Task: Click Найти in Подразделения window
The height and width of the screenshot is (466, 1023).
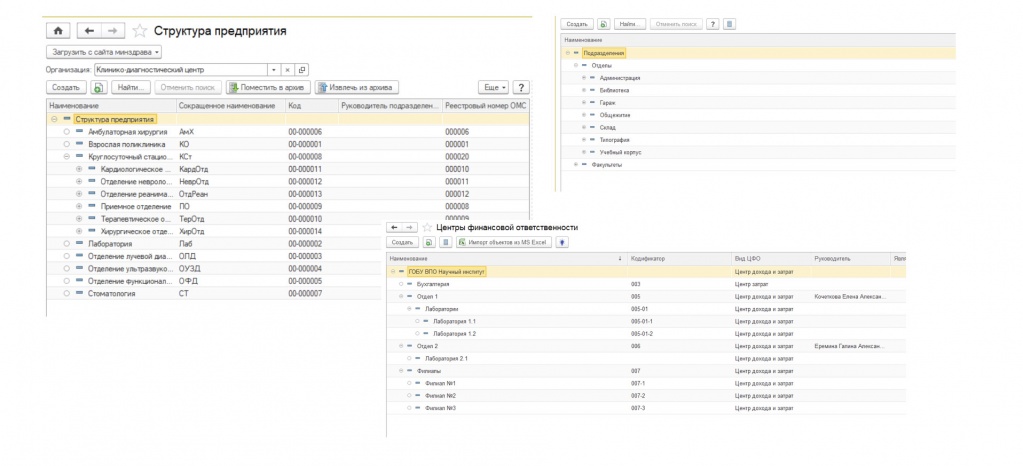Action: [630, 24]
